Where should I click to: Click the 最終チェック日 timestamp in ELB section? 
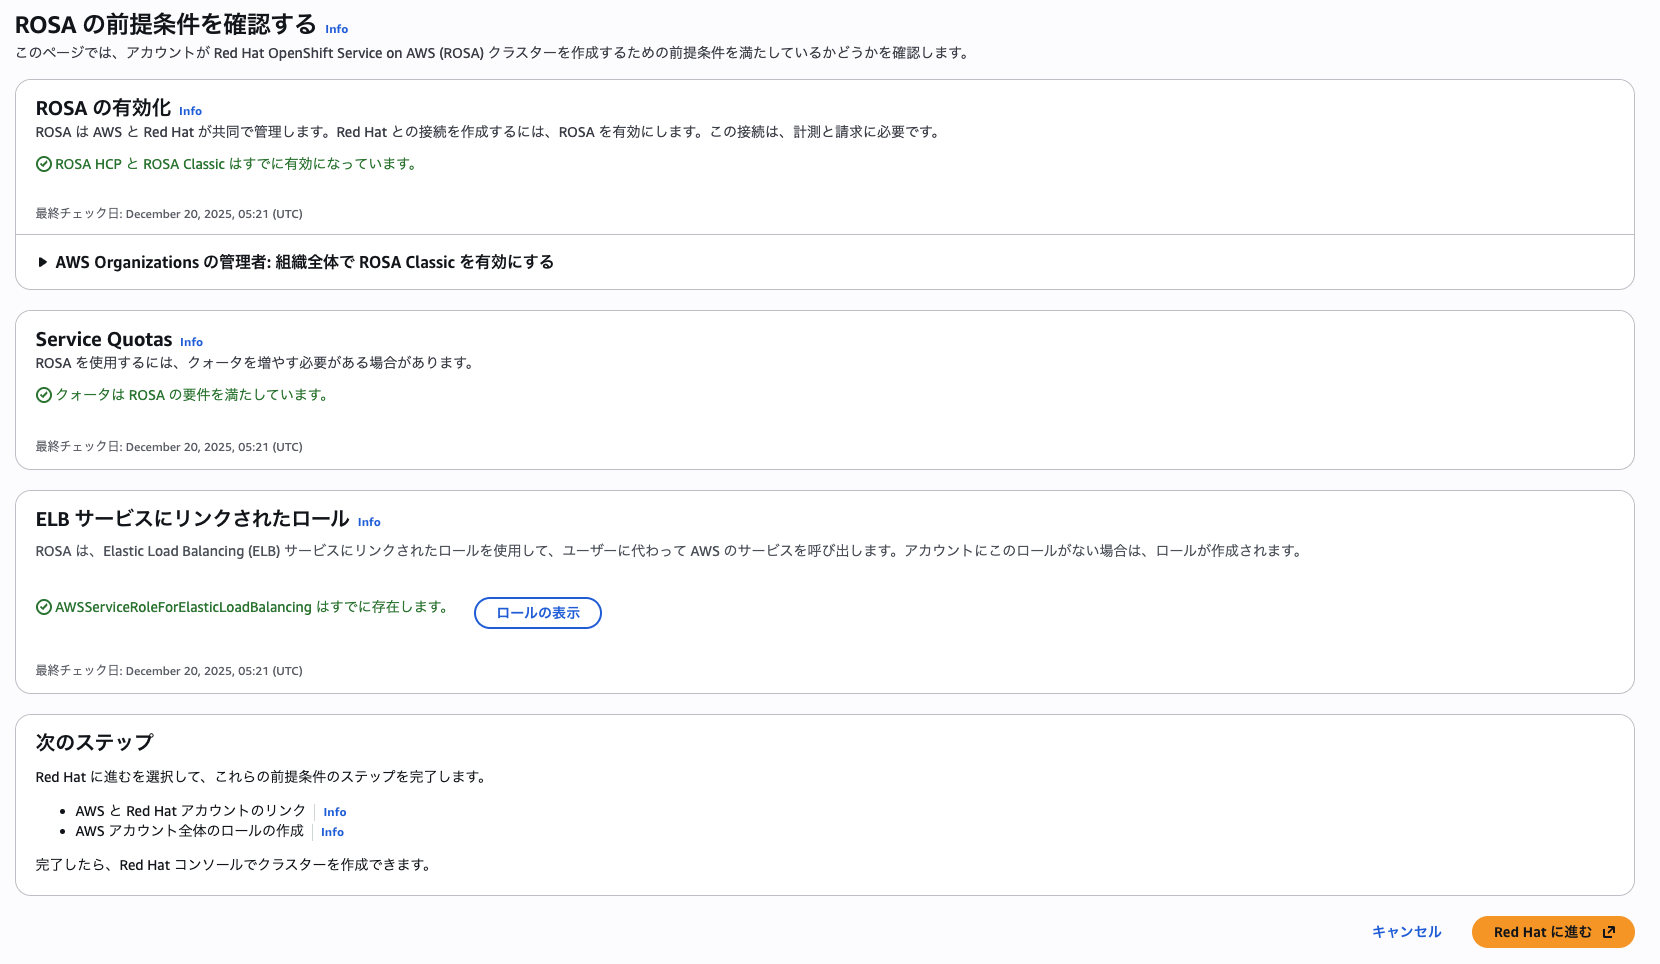click(x=169, y=671)
